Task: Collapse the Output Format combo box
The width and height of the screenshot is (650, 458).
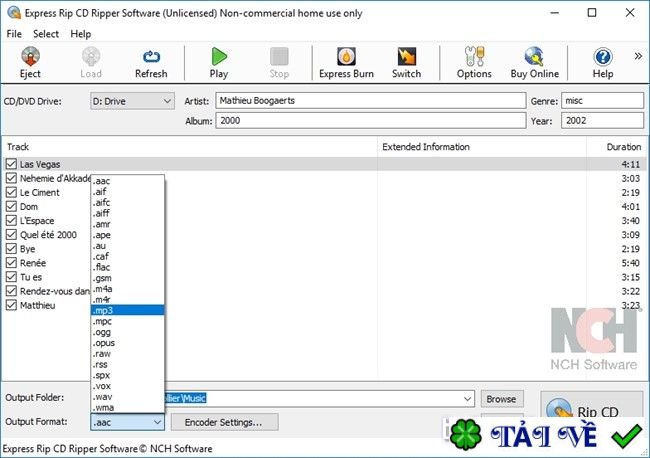Action: tap(127, 422)
